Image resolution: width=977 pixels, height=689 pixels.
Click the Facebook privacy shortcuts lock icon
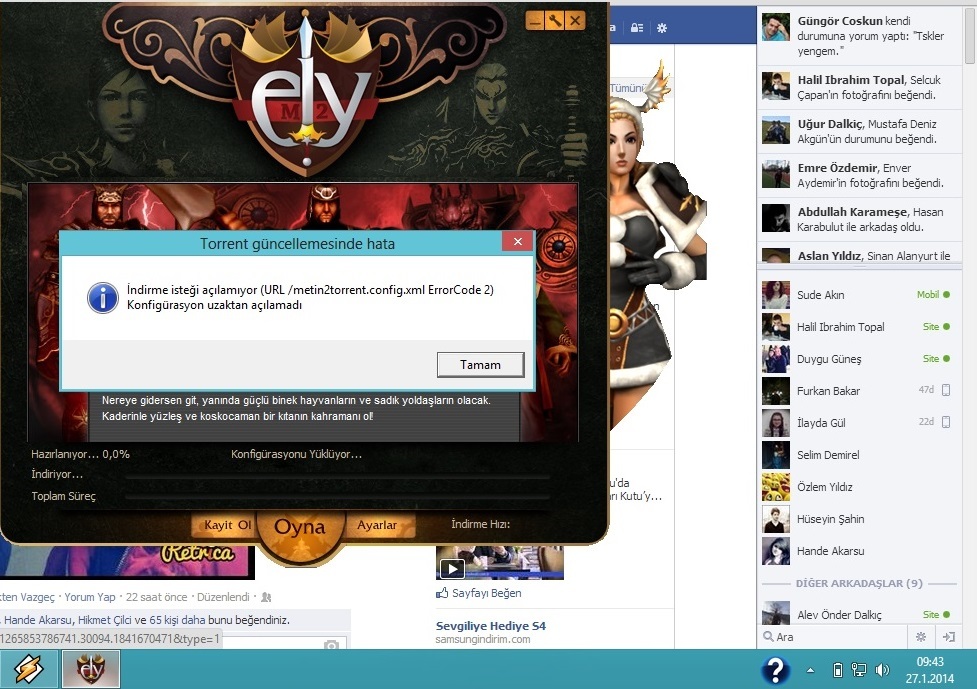[x=637, y=27]
